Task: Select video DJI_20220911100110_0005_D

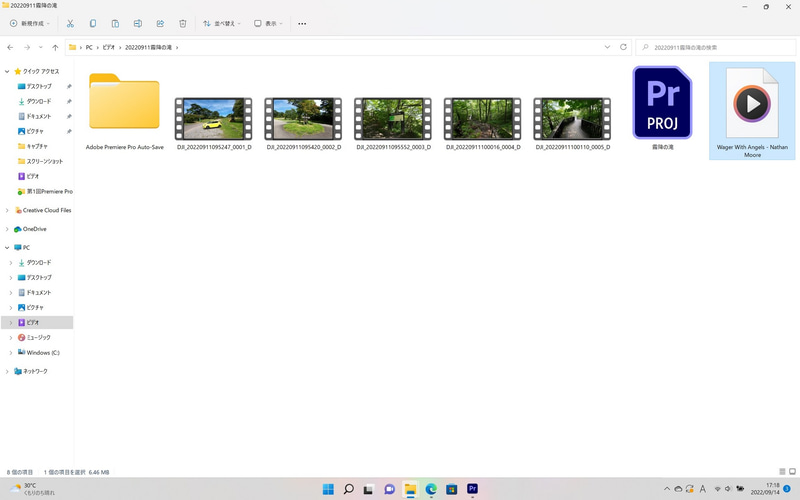Action: (x=572, y=123)
